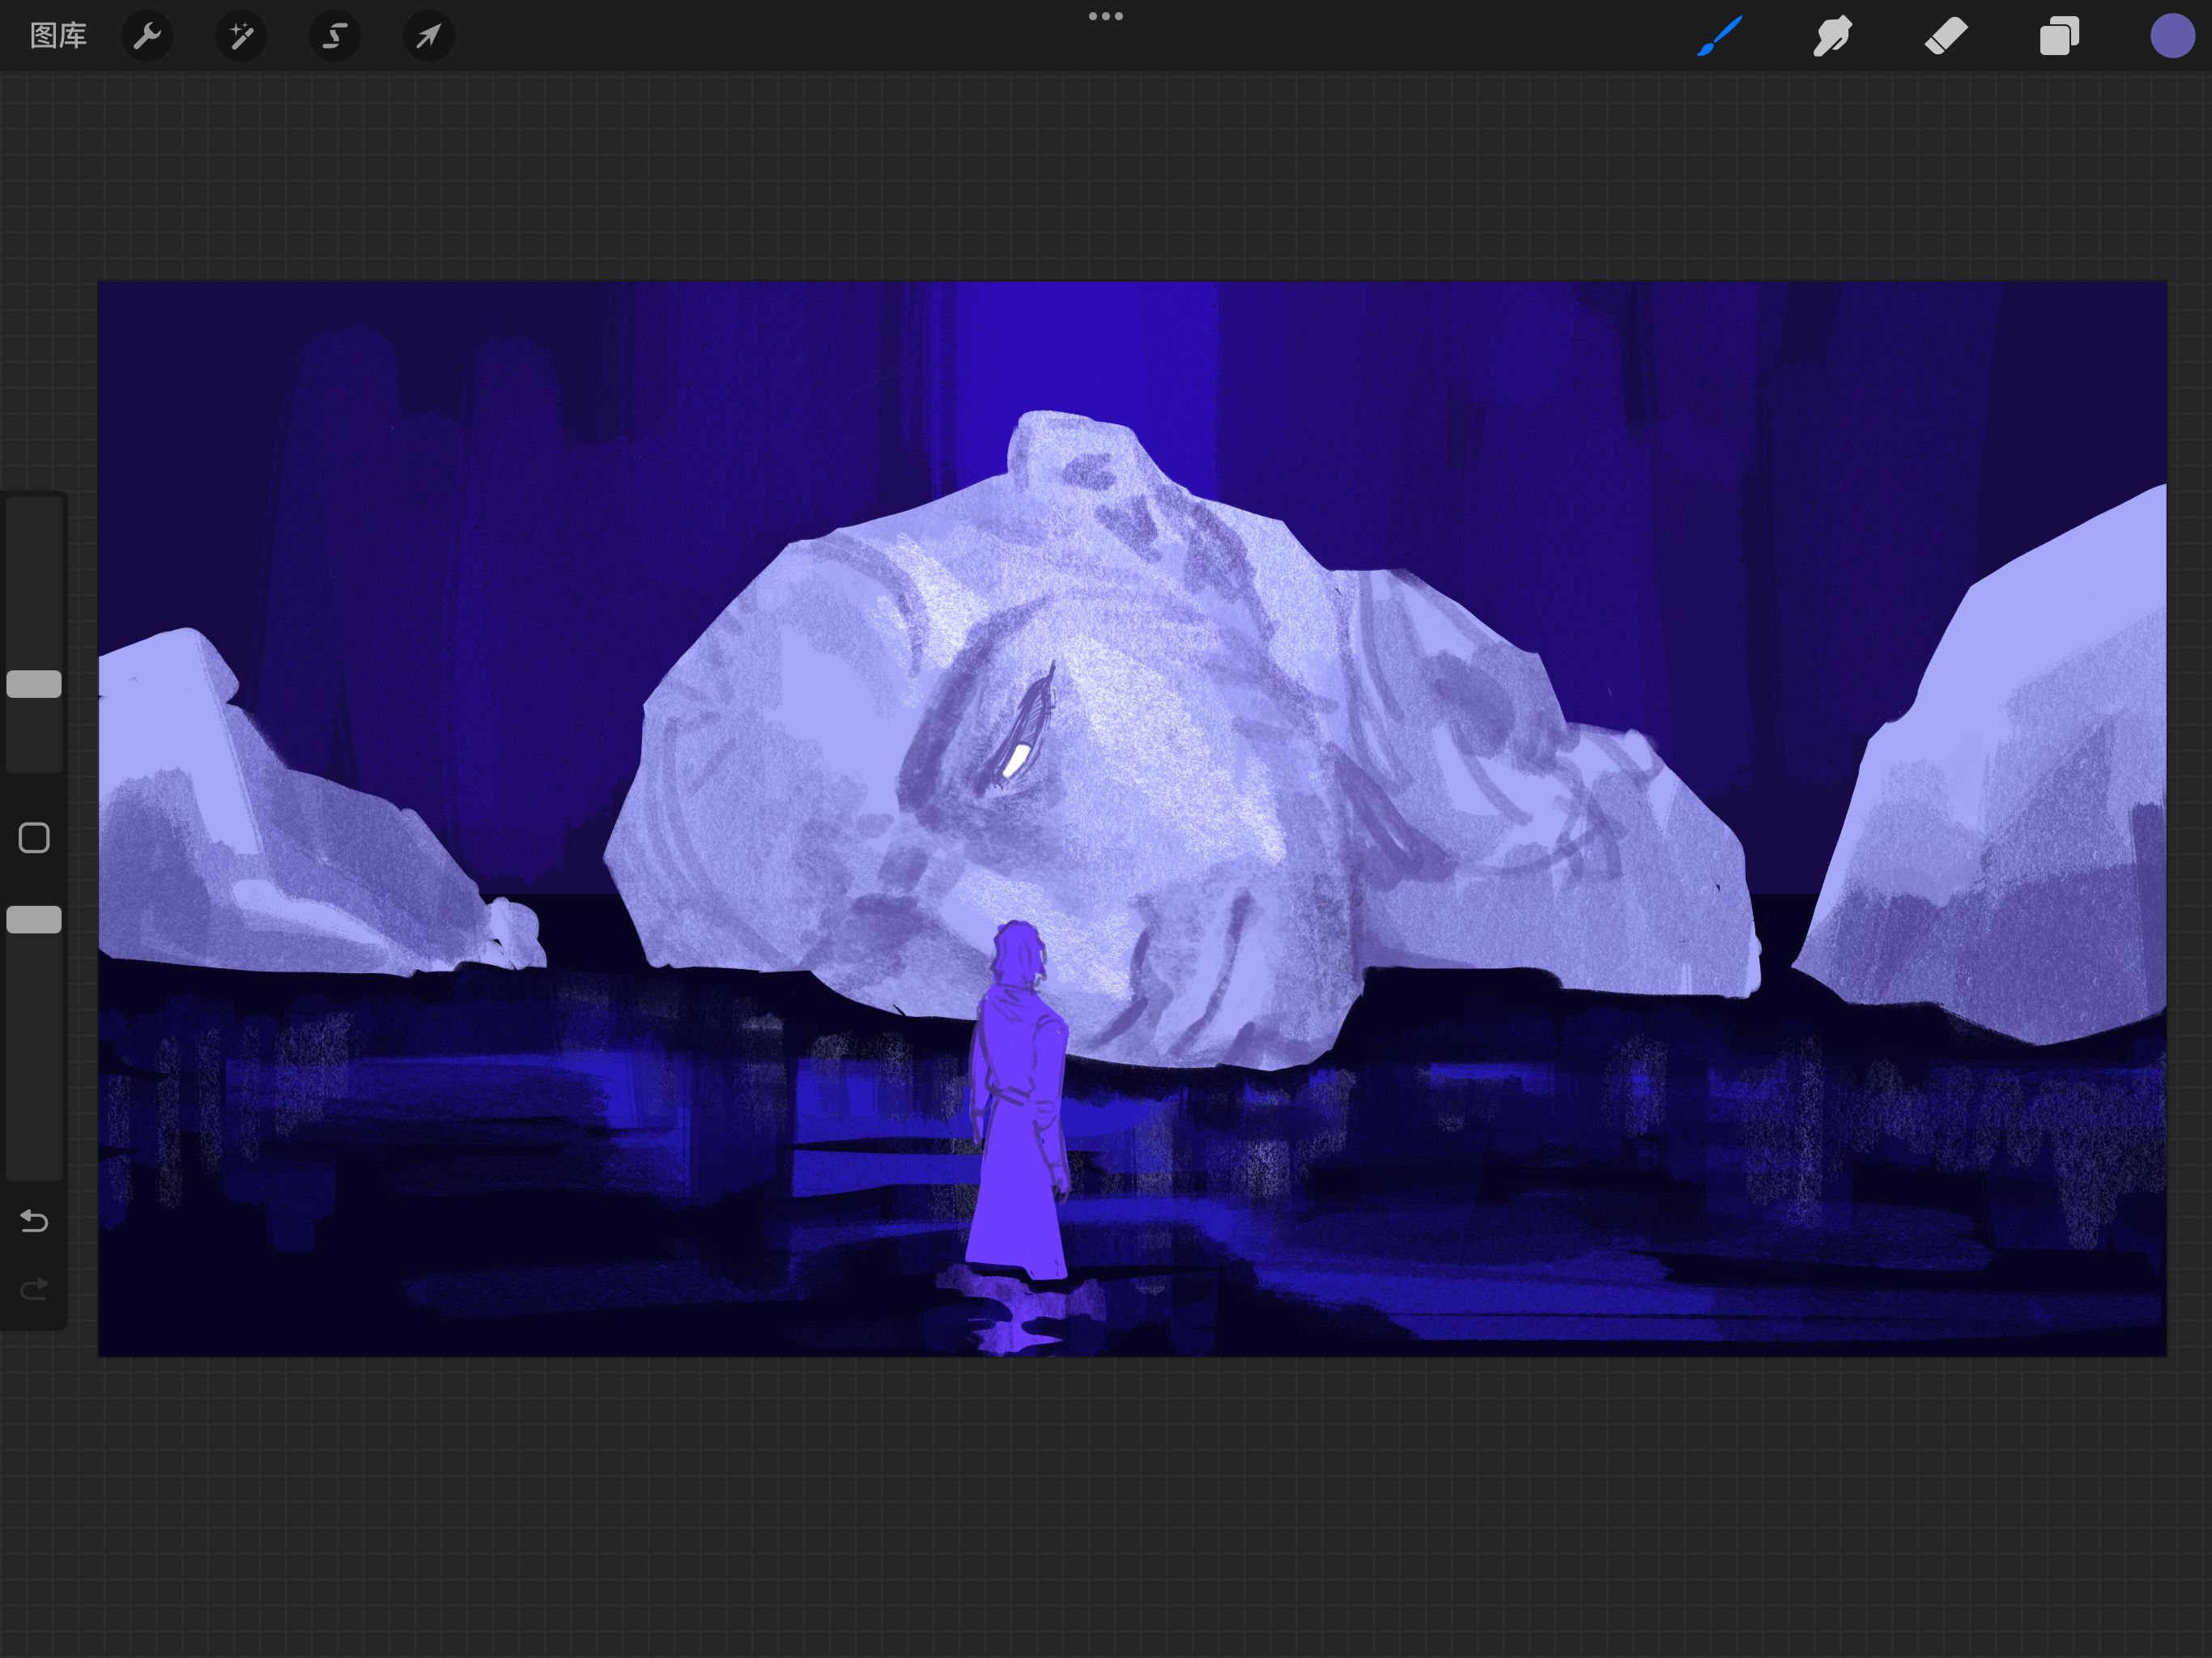Open the purple active color disc
This screenshot has width=2212, height=1658.
[2171, 36]
